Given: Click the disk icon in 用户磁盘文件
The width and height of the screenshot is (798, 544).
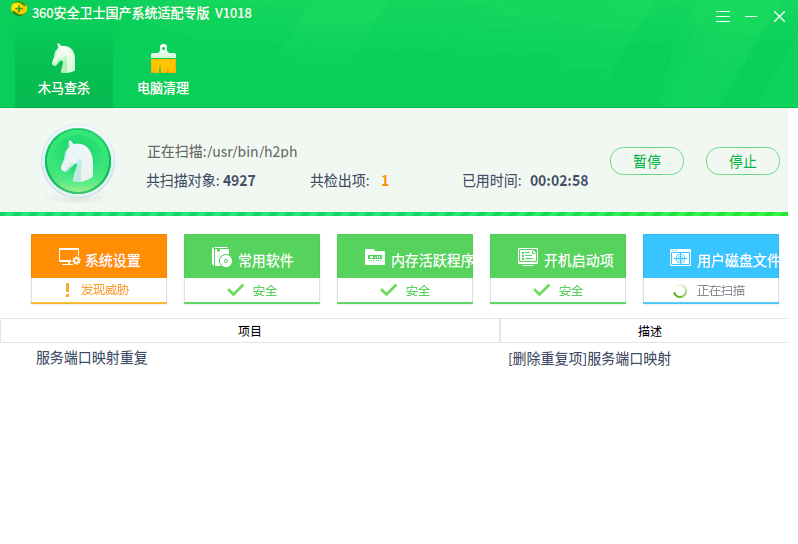Looking at the screenshot, I should click(x=680, y=257).
